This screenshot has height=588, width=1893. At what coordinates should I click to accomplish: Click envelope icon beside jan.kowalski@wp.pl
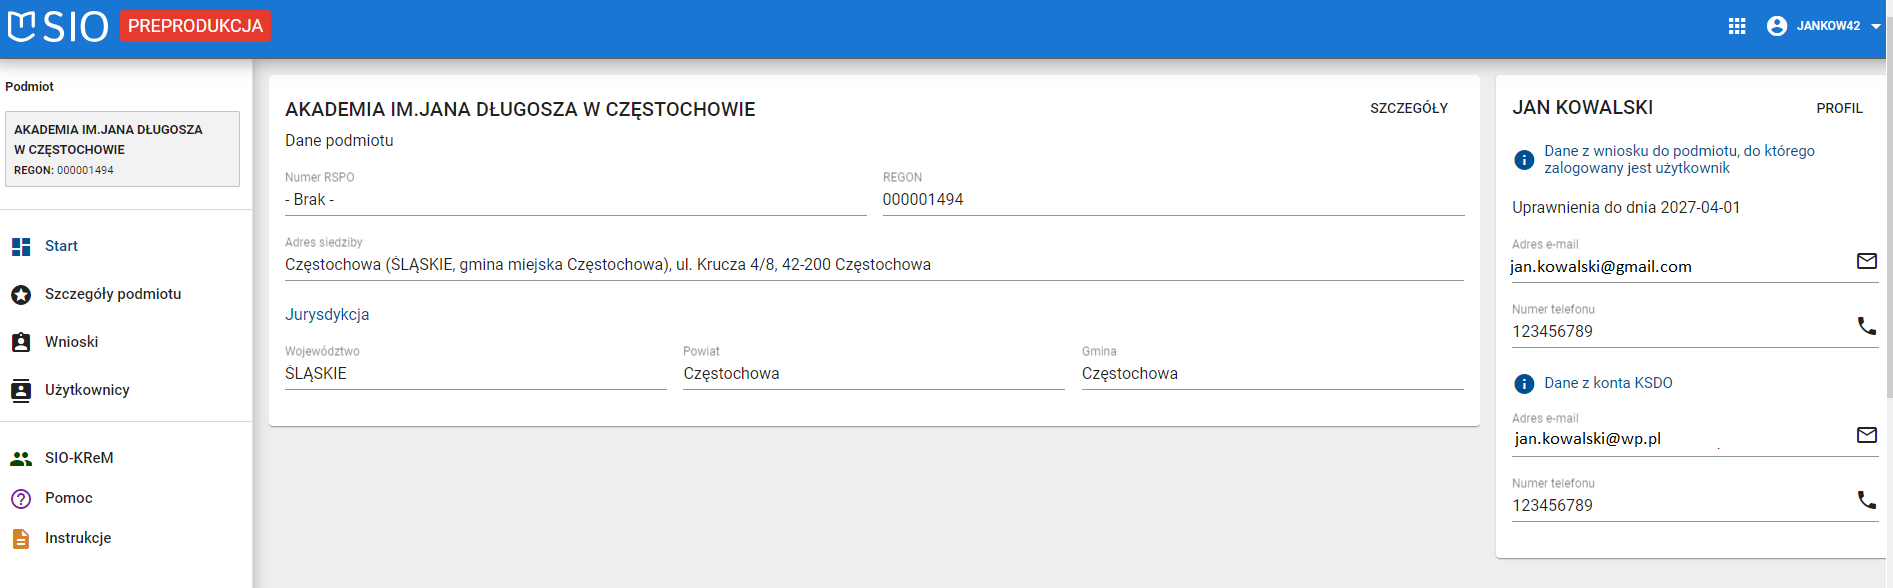pos(1866,435)
